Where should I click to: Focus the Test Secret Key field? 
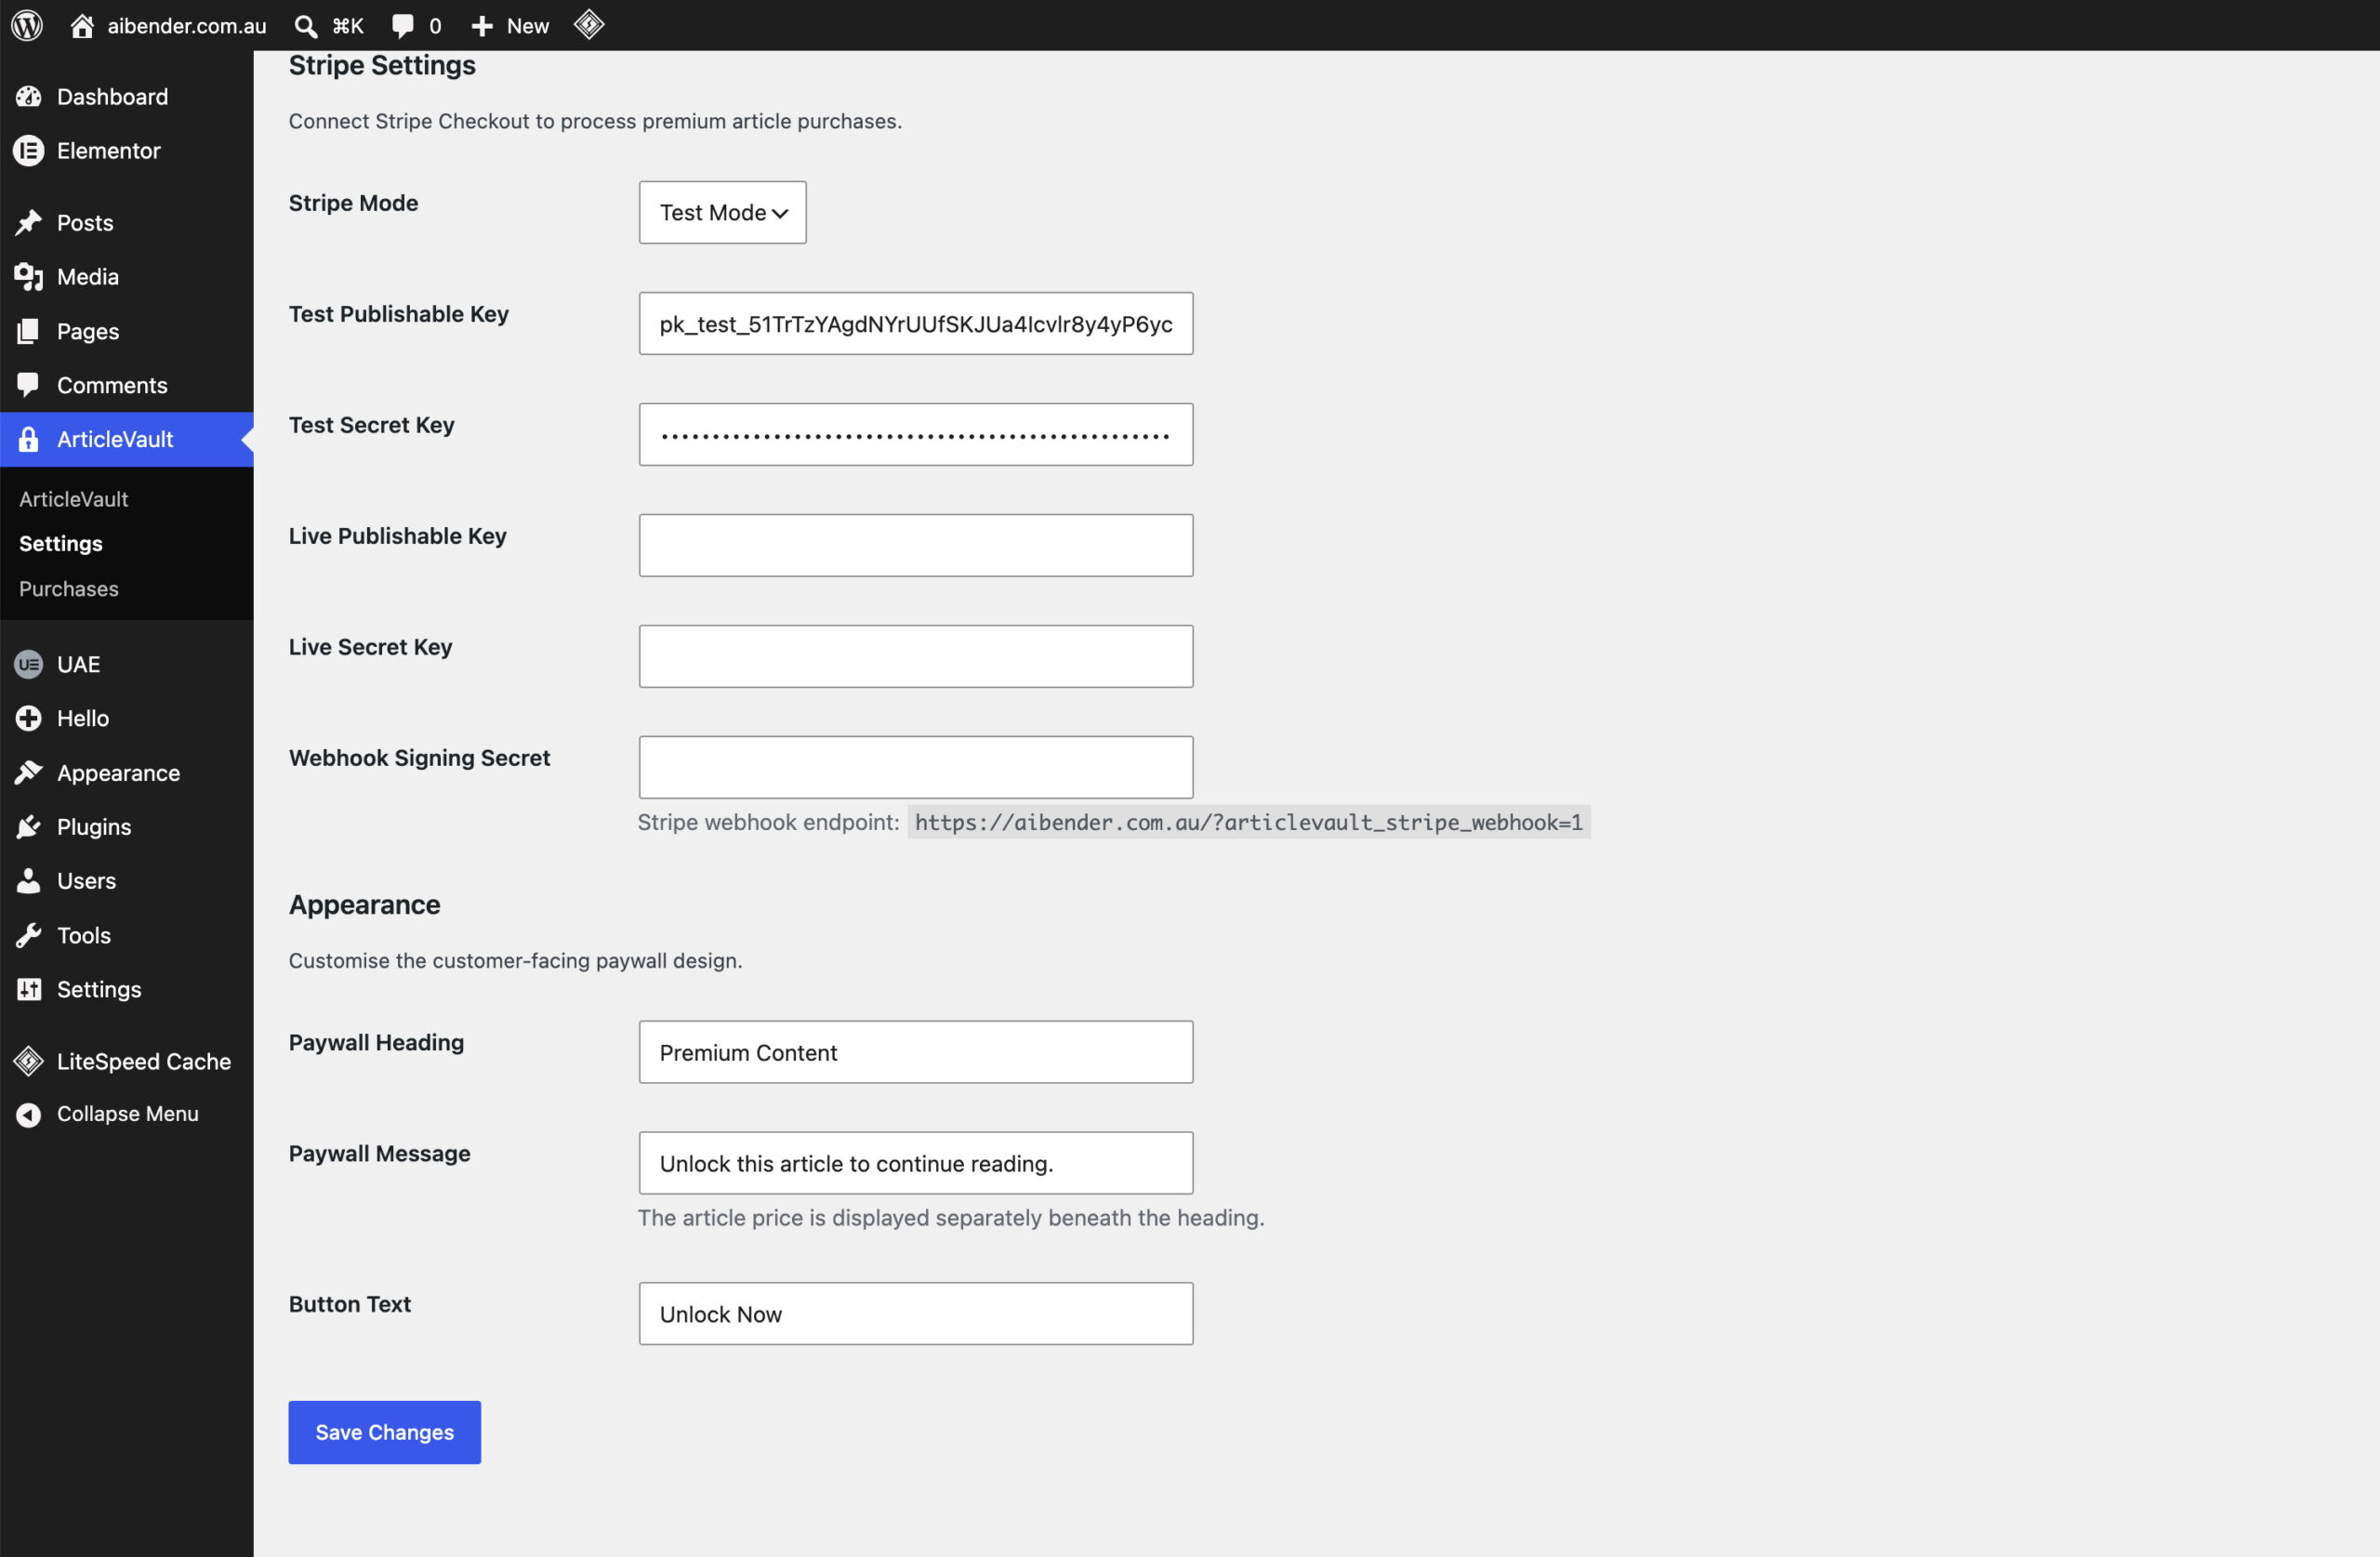click(x=916, y=434)
